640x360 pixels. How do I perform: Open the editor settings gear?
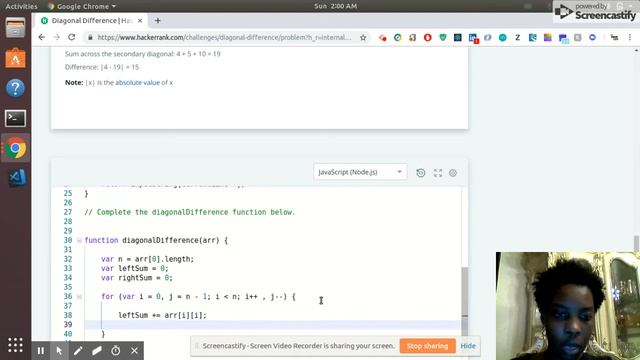coord(453,173)
